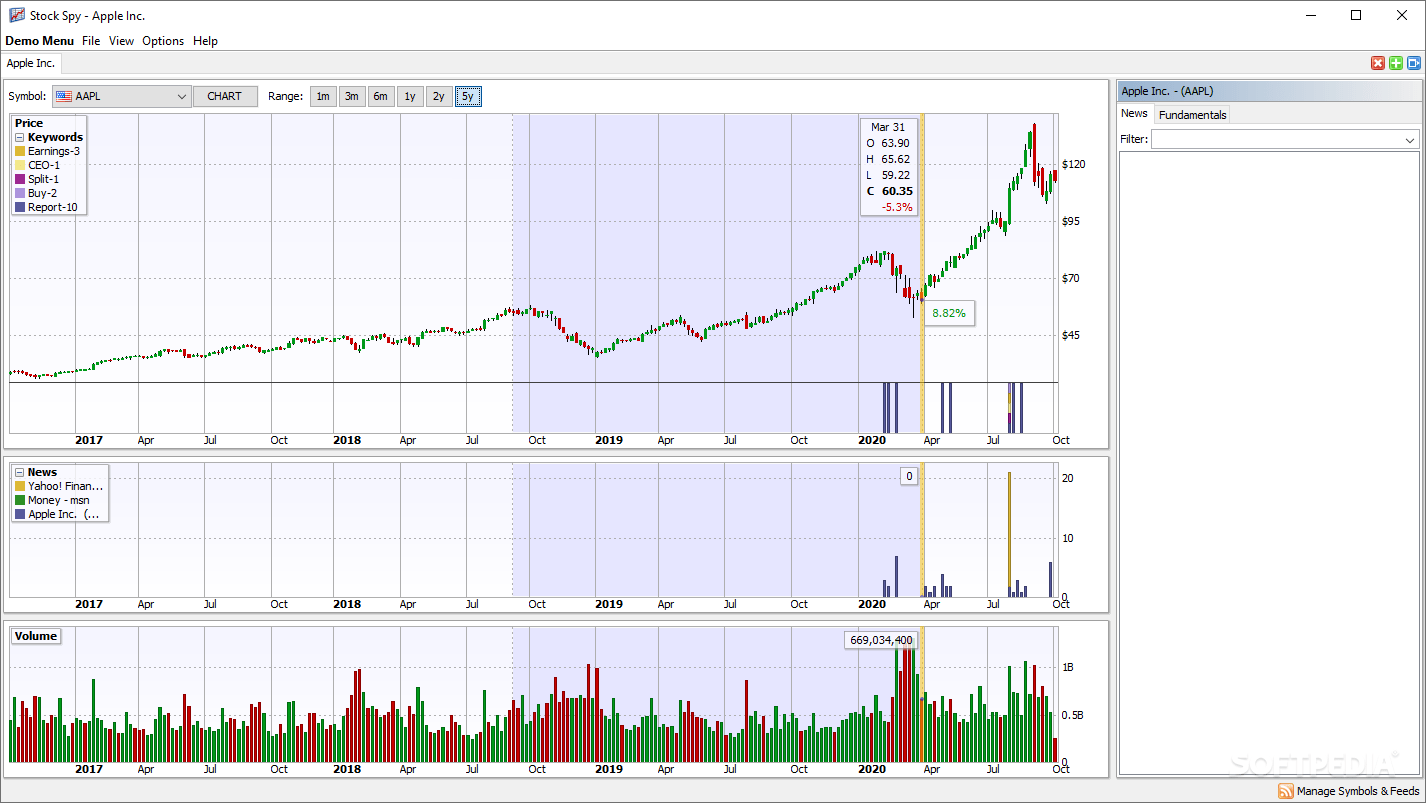Open the Demo Menu
Viewport: 1426px width, 803px height.
pyautogui.click(x=39, y=41)
